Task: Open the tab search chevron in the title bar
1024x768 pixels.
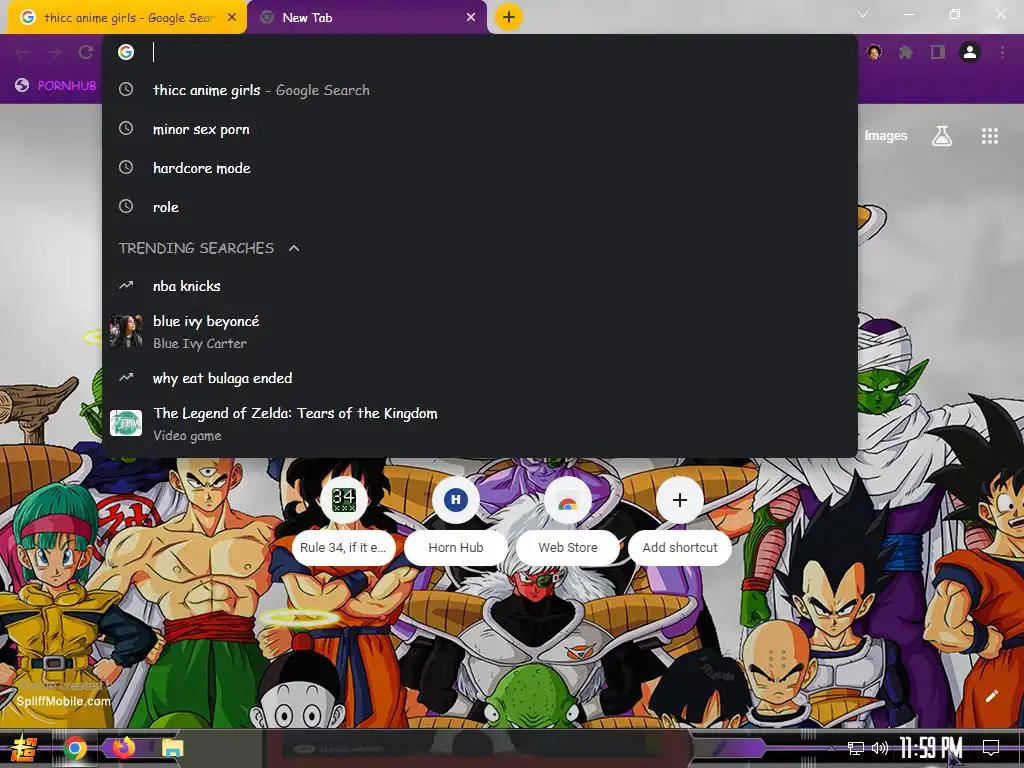Action: tap(863, 14)
